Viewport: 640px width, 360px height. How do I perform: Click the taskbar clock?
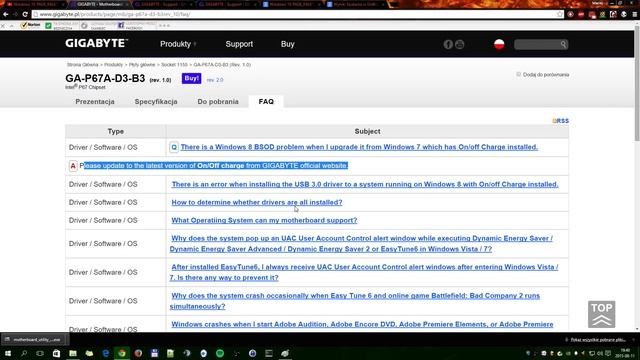point(624,353)
